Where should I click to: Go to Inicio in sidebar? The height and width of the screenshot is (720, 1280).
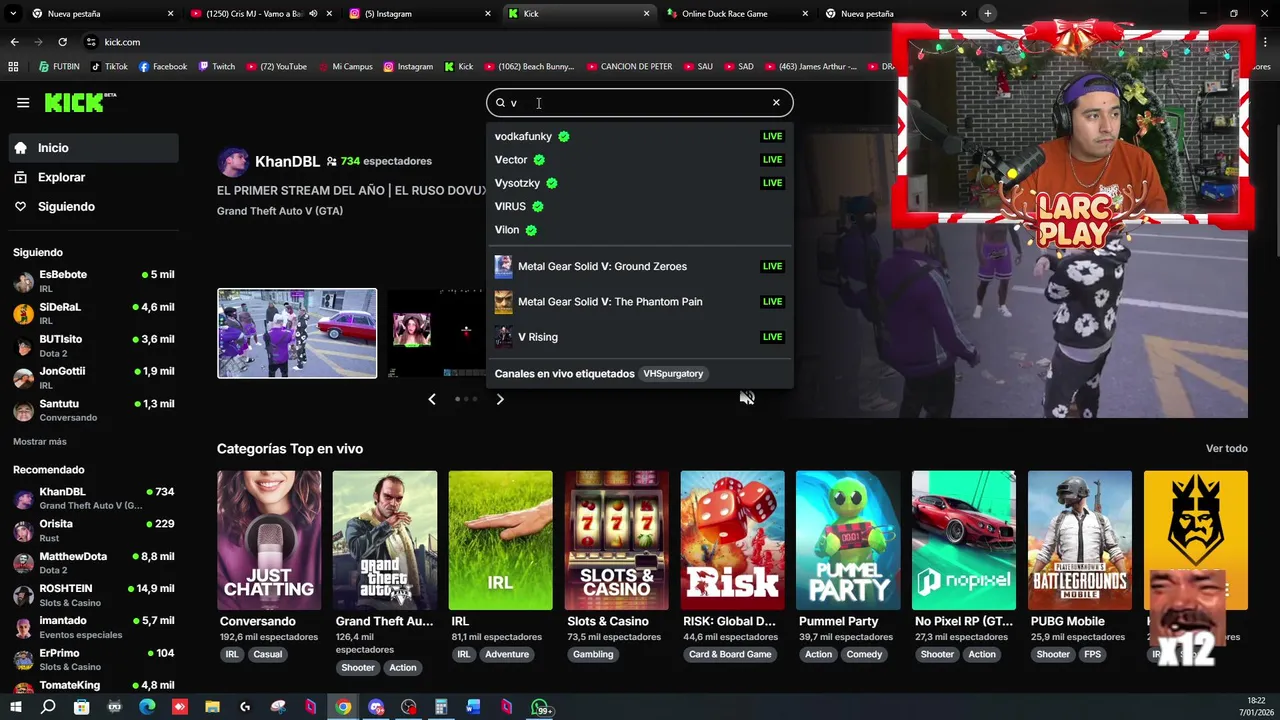tap(94, 148)
